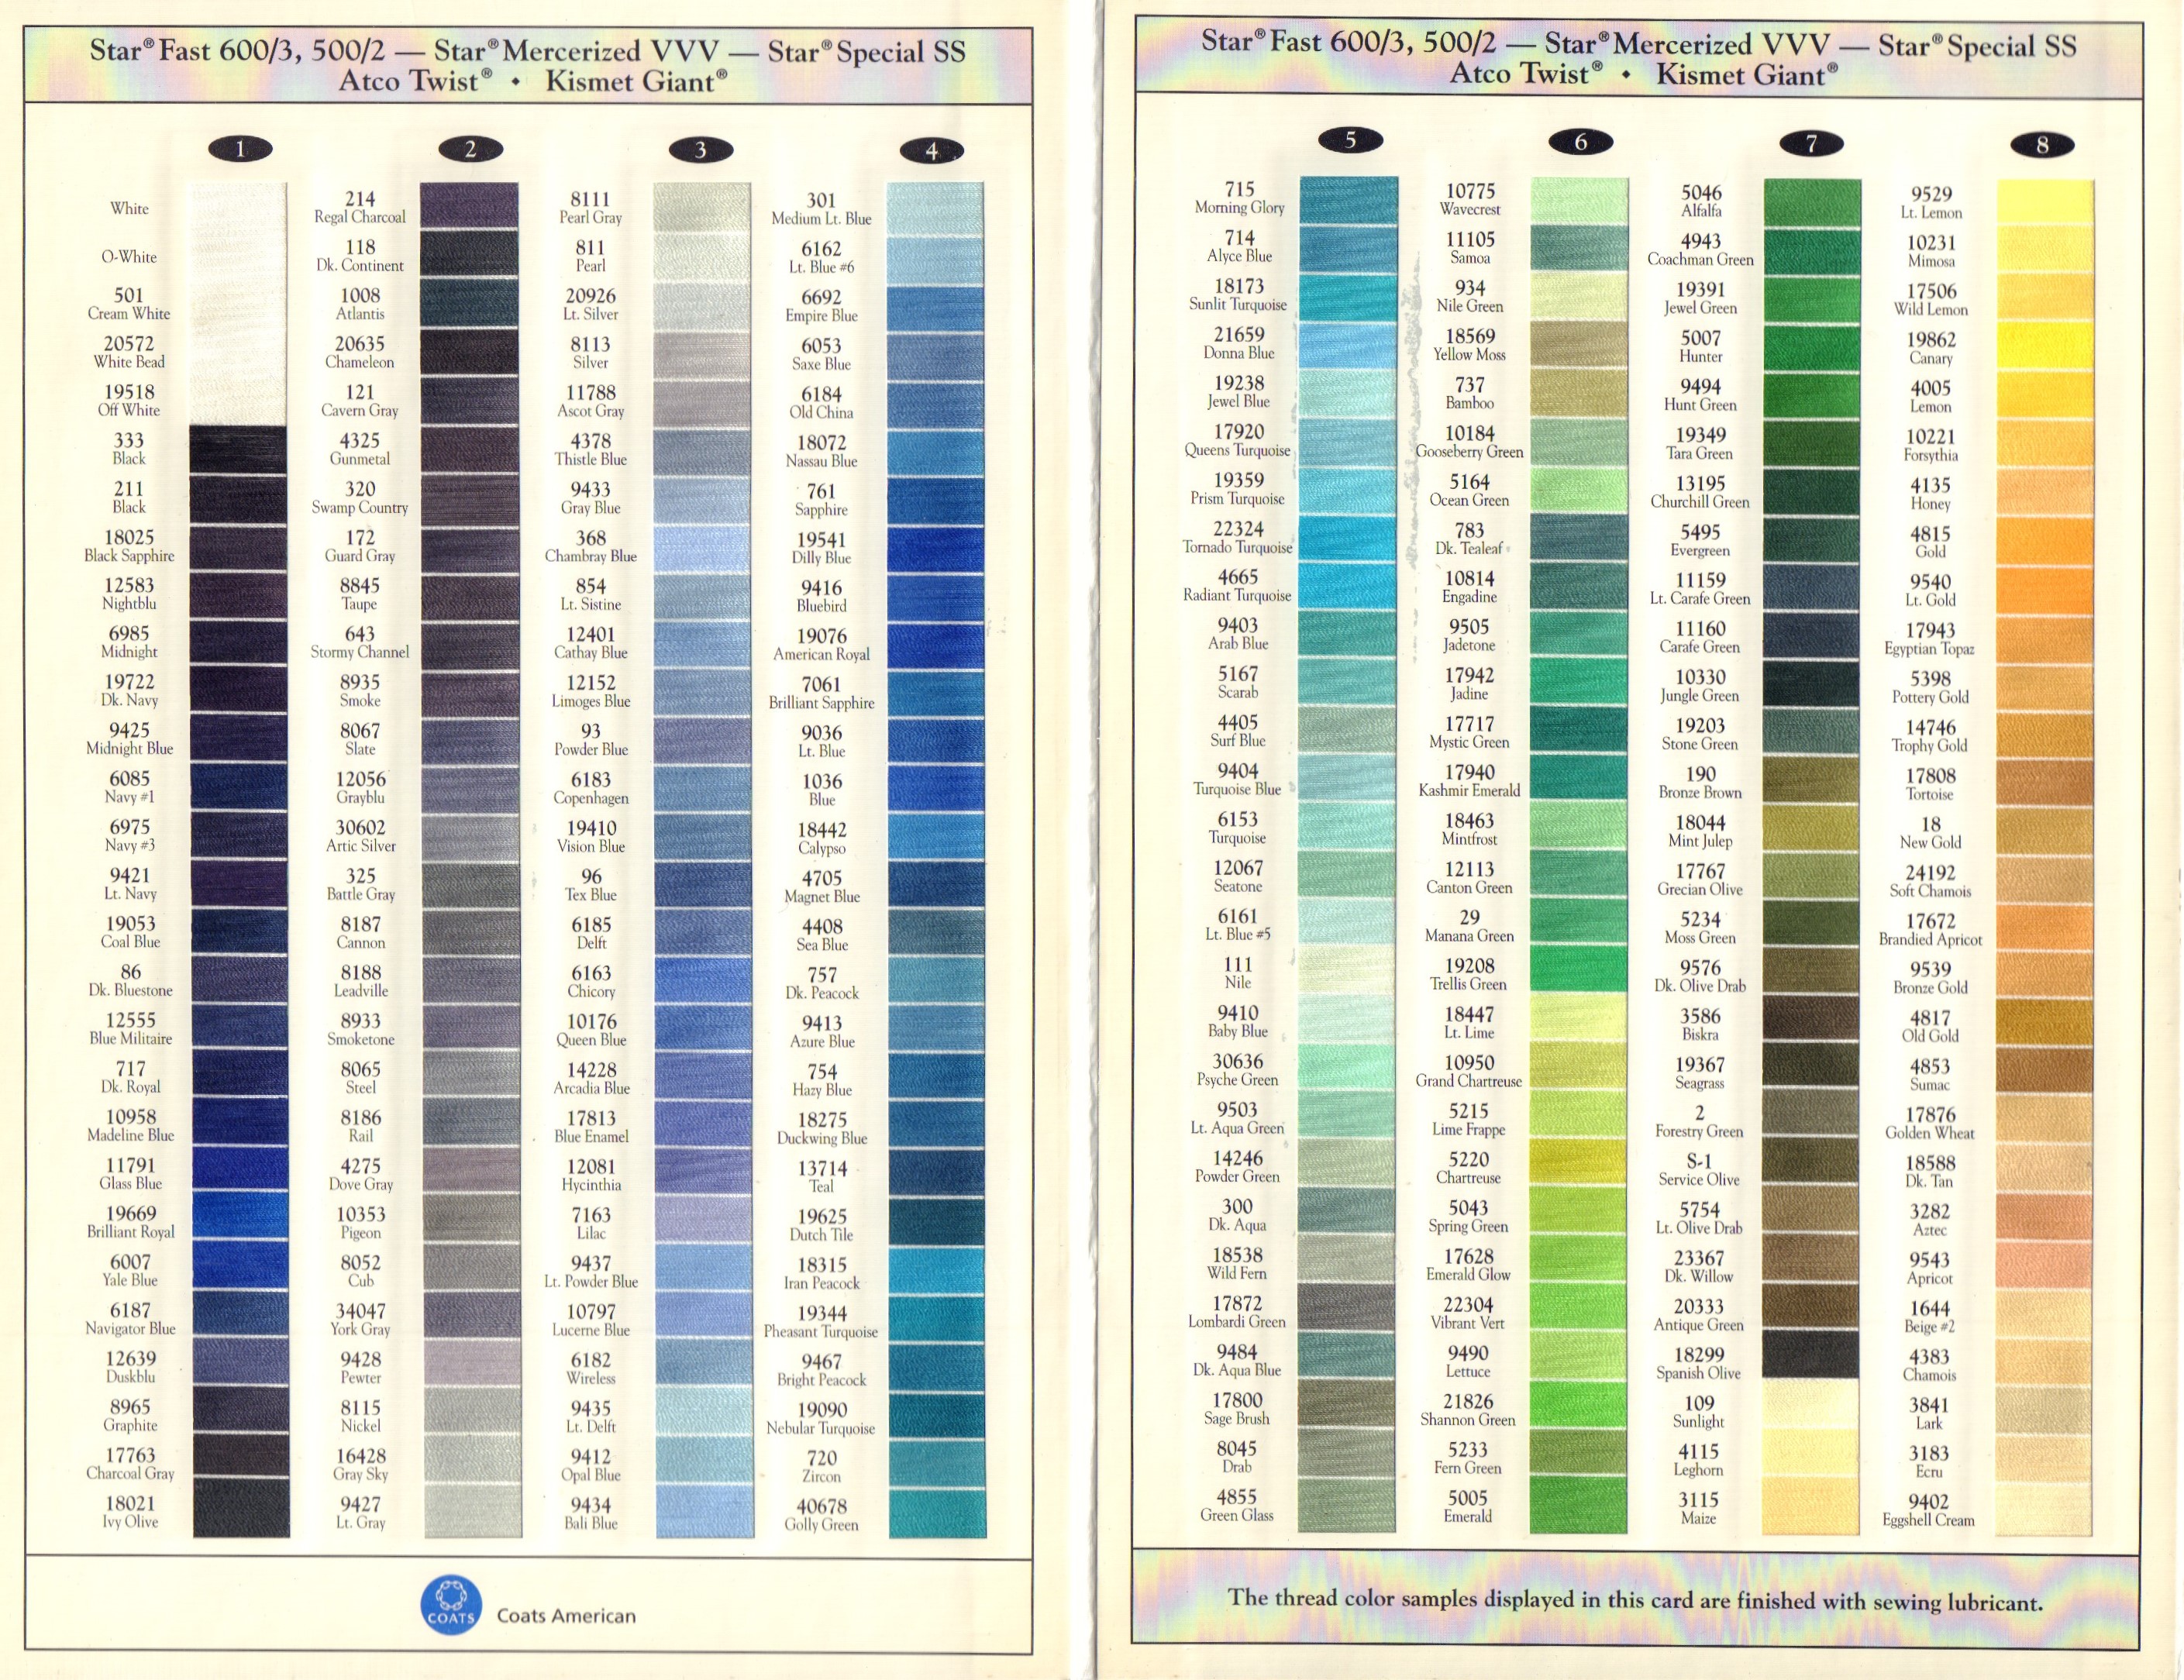The width and height of the screenshot is (2184, 1680).
Task: Click the 'S-1 Service Olive' label
Action: 1699,1170
